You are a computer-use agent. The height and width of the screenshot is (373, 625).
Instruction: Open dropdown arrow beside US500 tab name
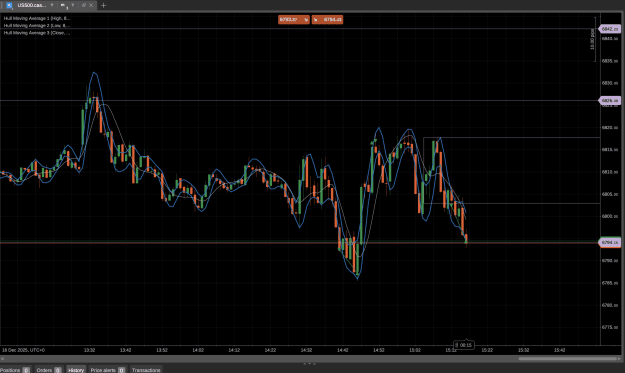click(52, 5)
